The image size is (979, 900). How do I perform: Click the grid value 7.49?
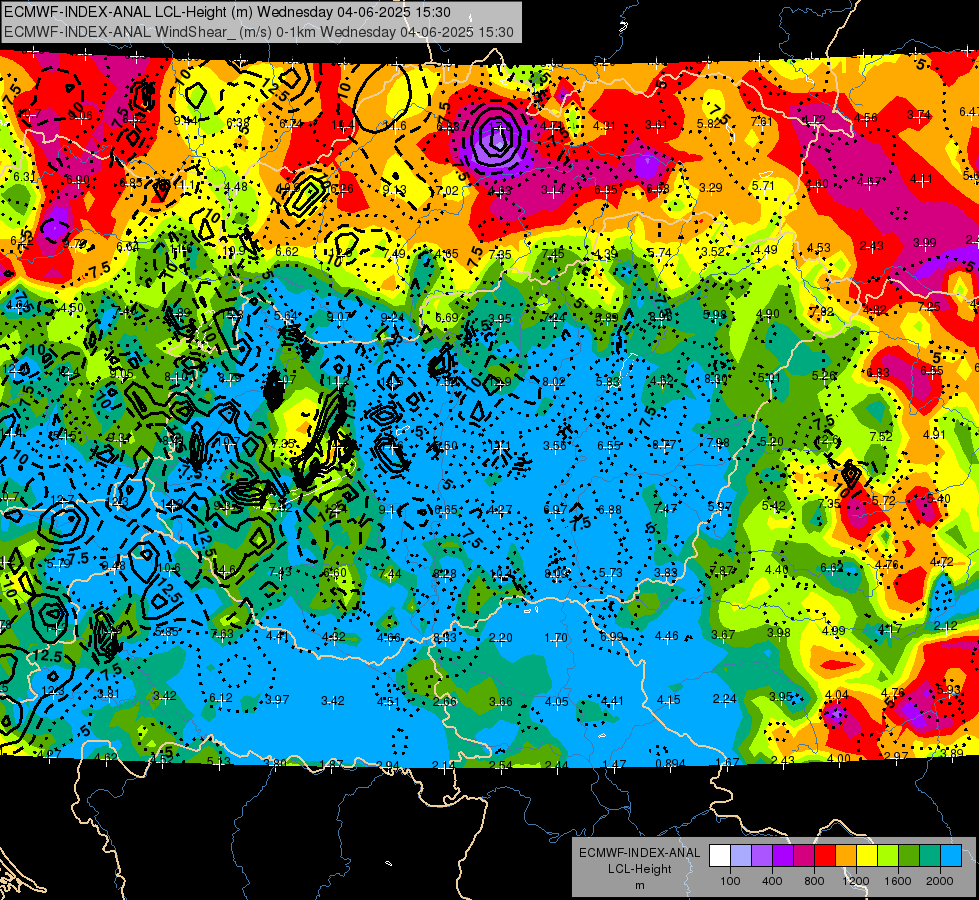394,253
